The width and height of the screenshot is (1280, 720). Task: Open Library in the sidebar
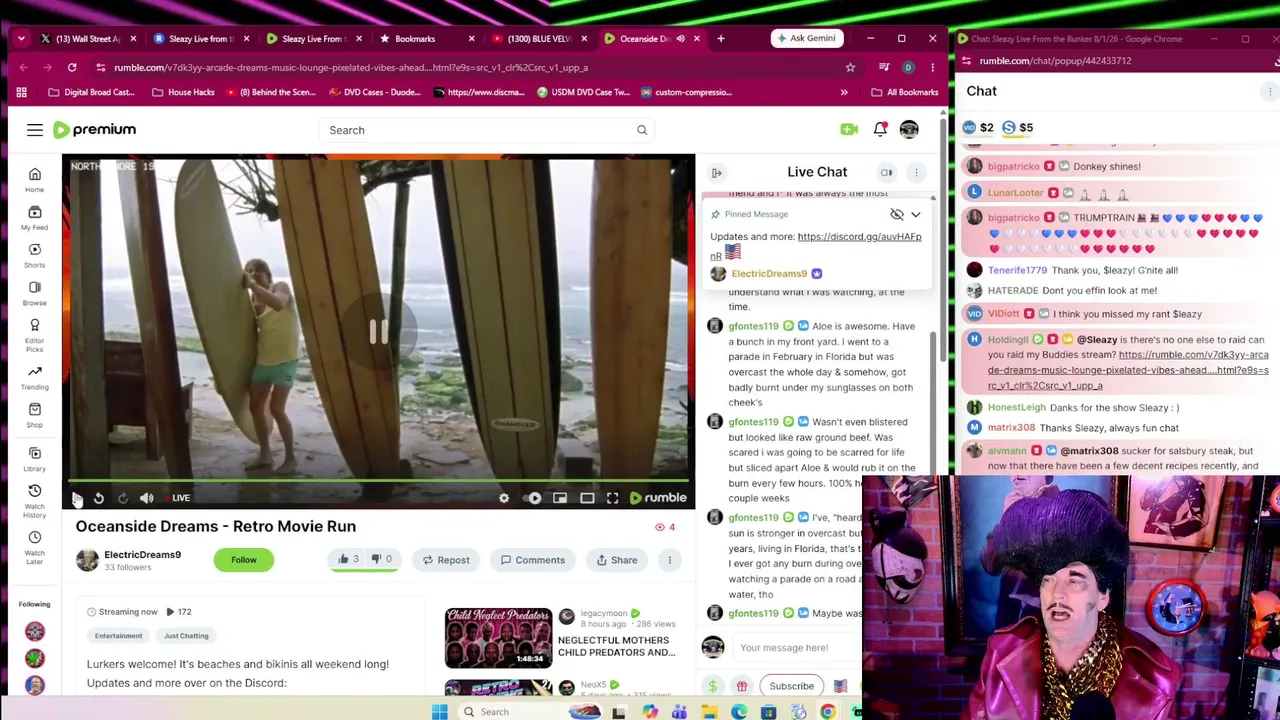click(34, 459)
